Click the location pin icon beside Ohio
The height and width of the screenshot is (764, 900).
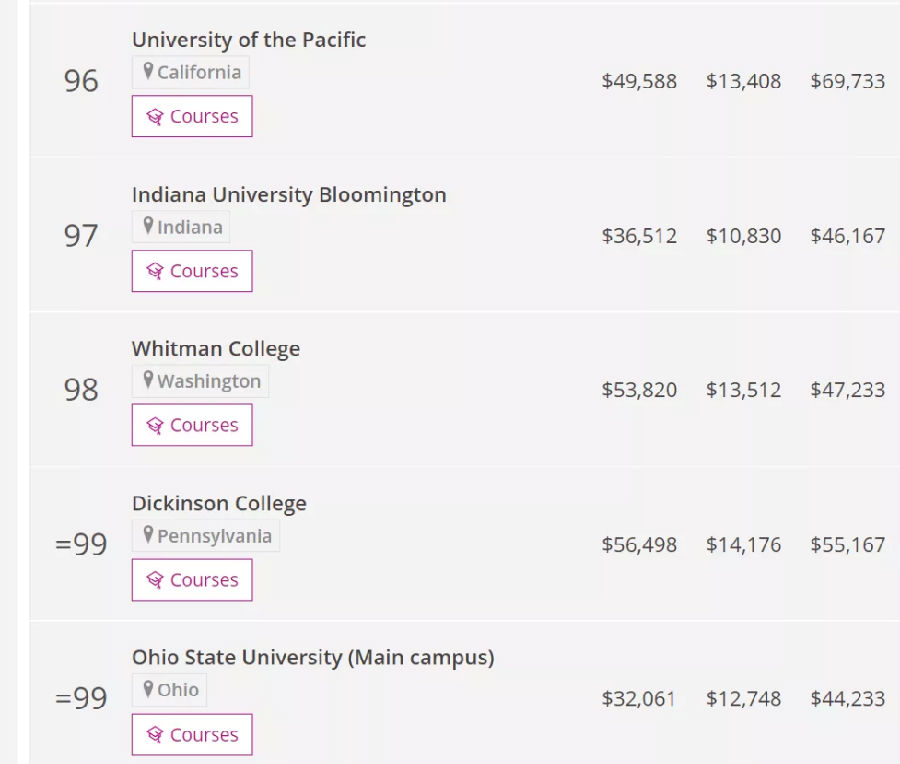click(x=148, y=690)
